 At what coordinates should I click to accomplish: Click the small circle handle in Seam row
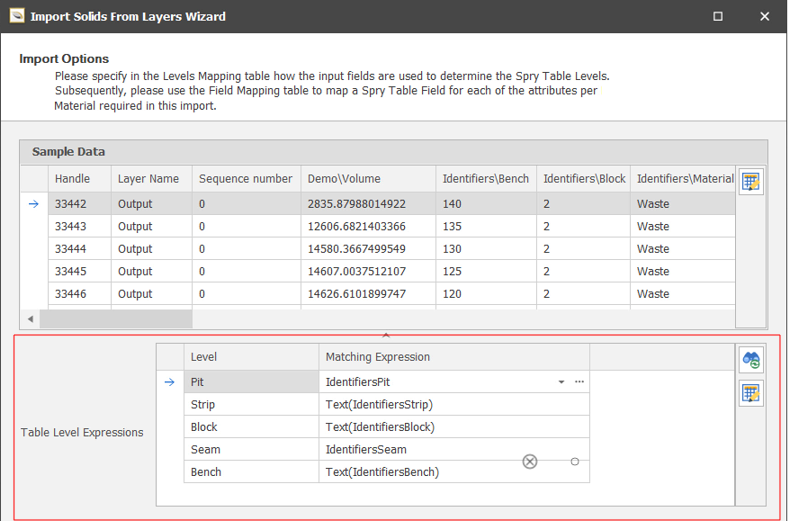(574, 461)
